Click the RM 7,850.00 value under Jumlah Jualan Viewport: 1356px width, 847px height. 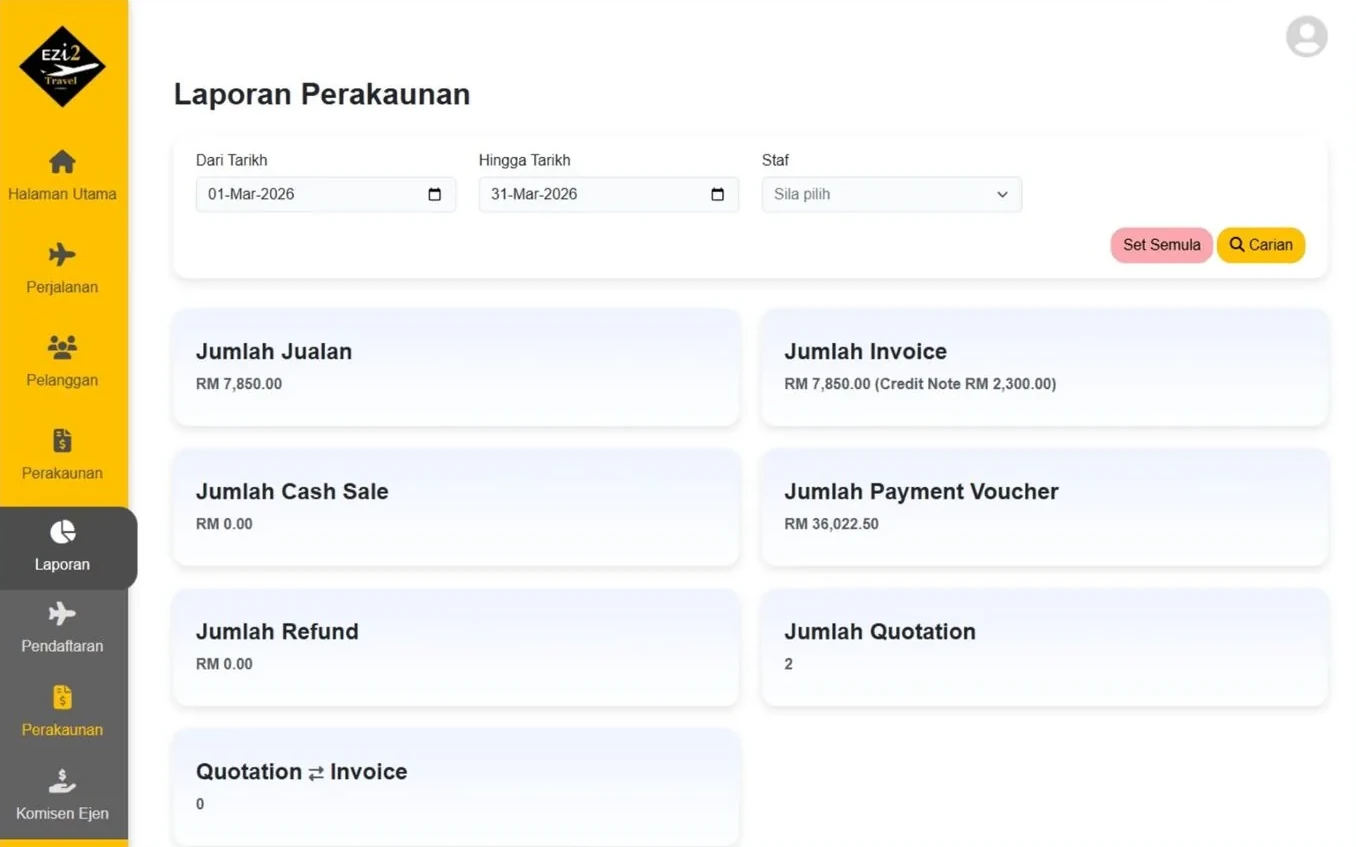point(239,384)
